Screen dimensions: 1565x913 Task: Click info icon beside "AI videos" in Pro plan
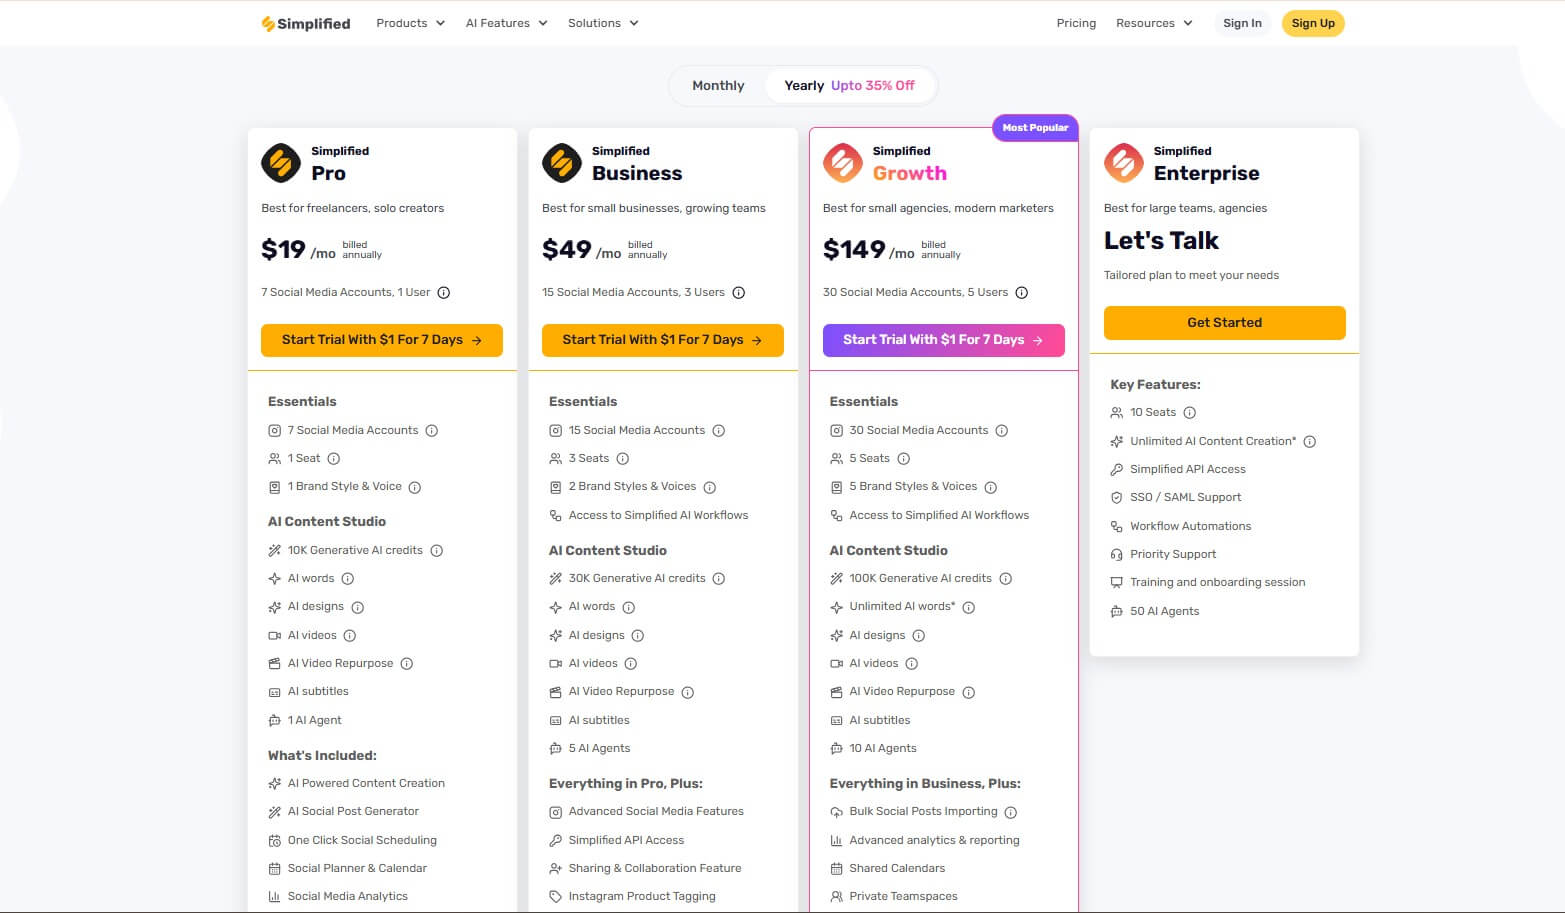point(350,636)
